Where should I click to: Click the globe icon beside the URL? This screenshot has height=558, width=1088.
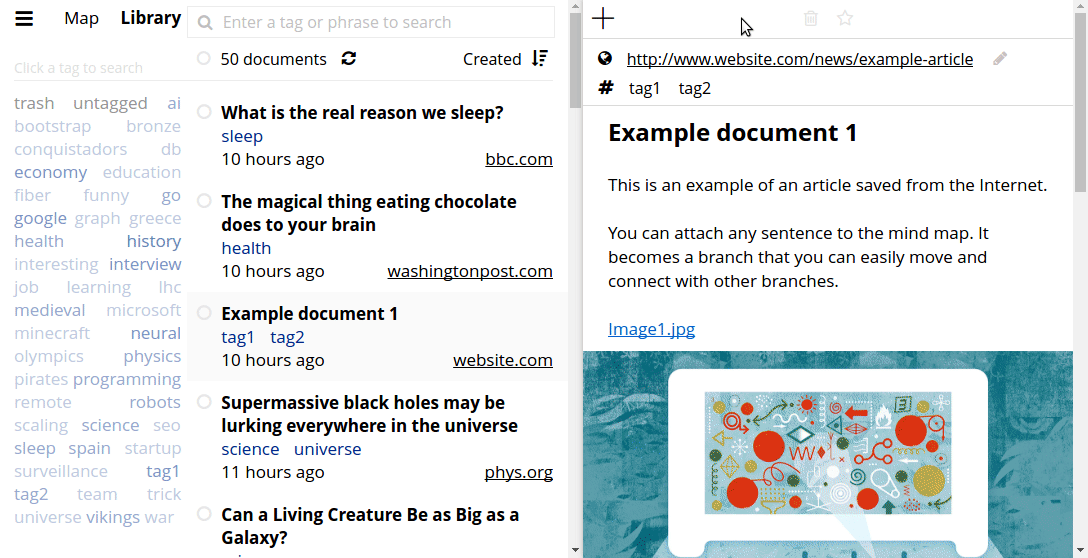605,59
